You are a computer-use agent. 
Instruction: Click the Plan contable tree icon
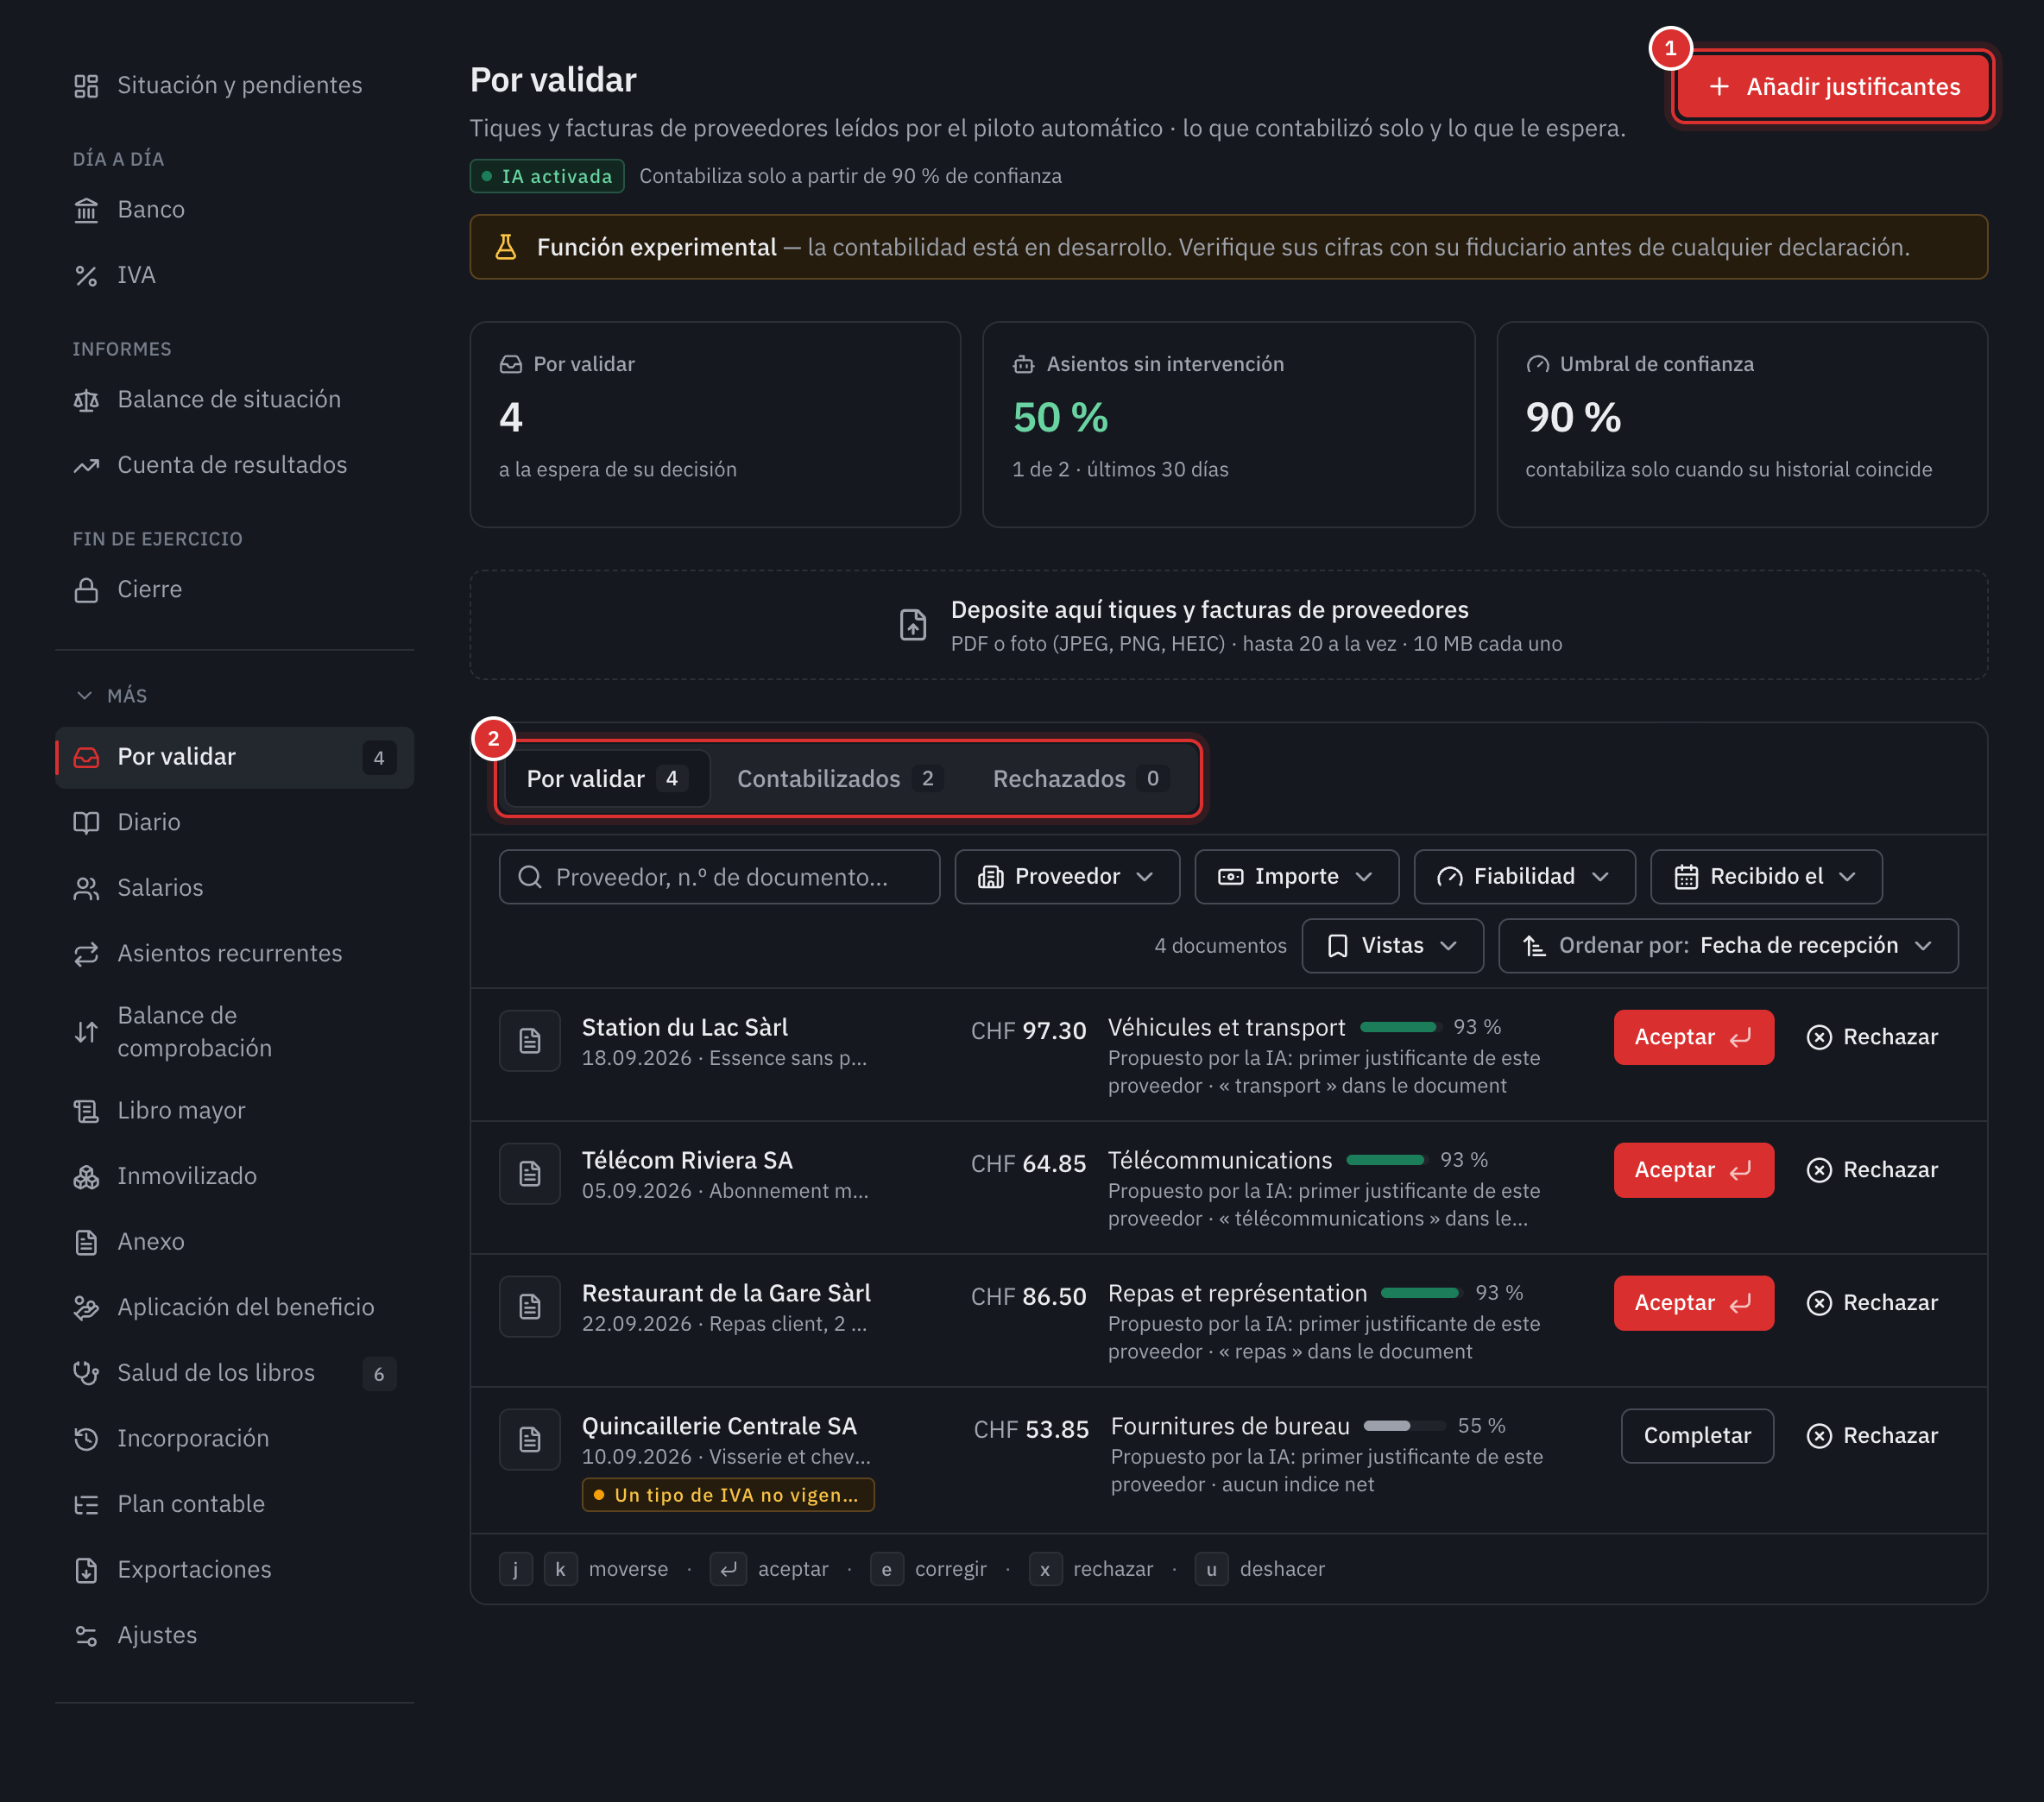click(x=86, y=1505)
